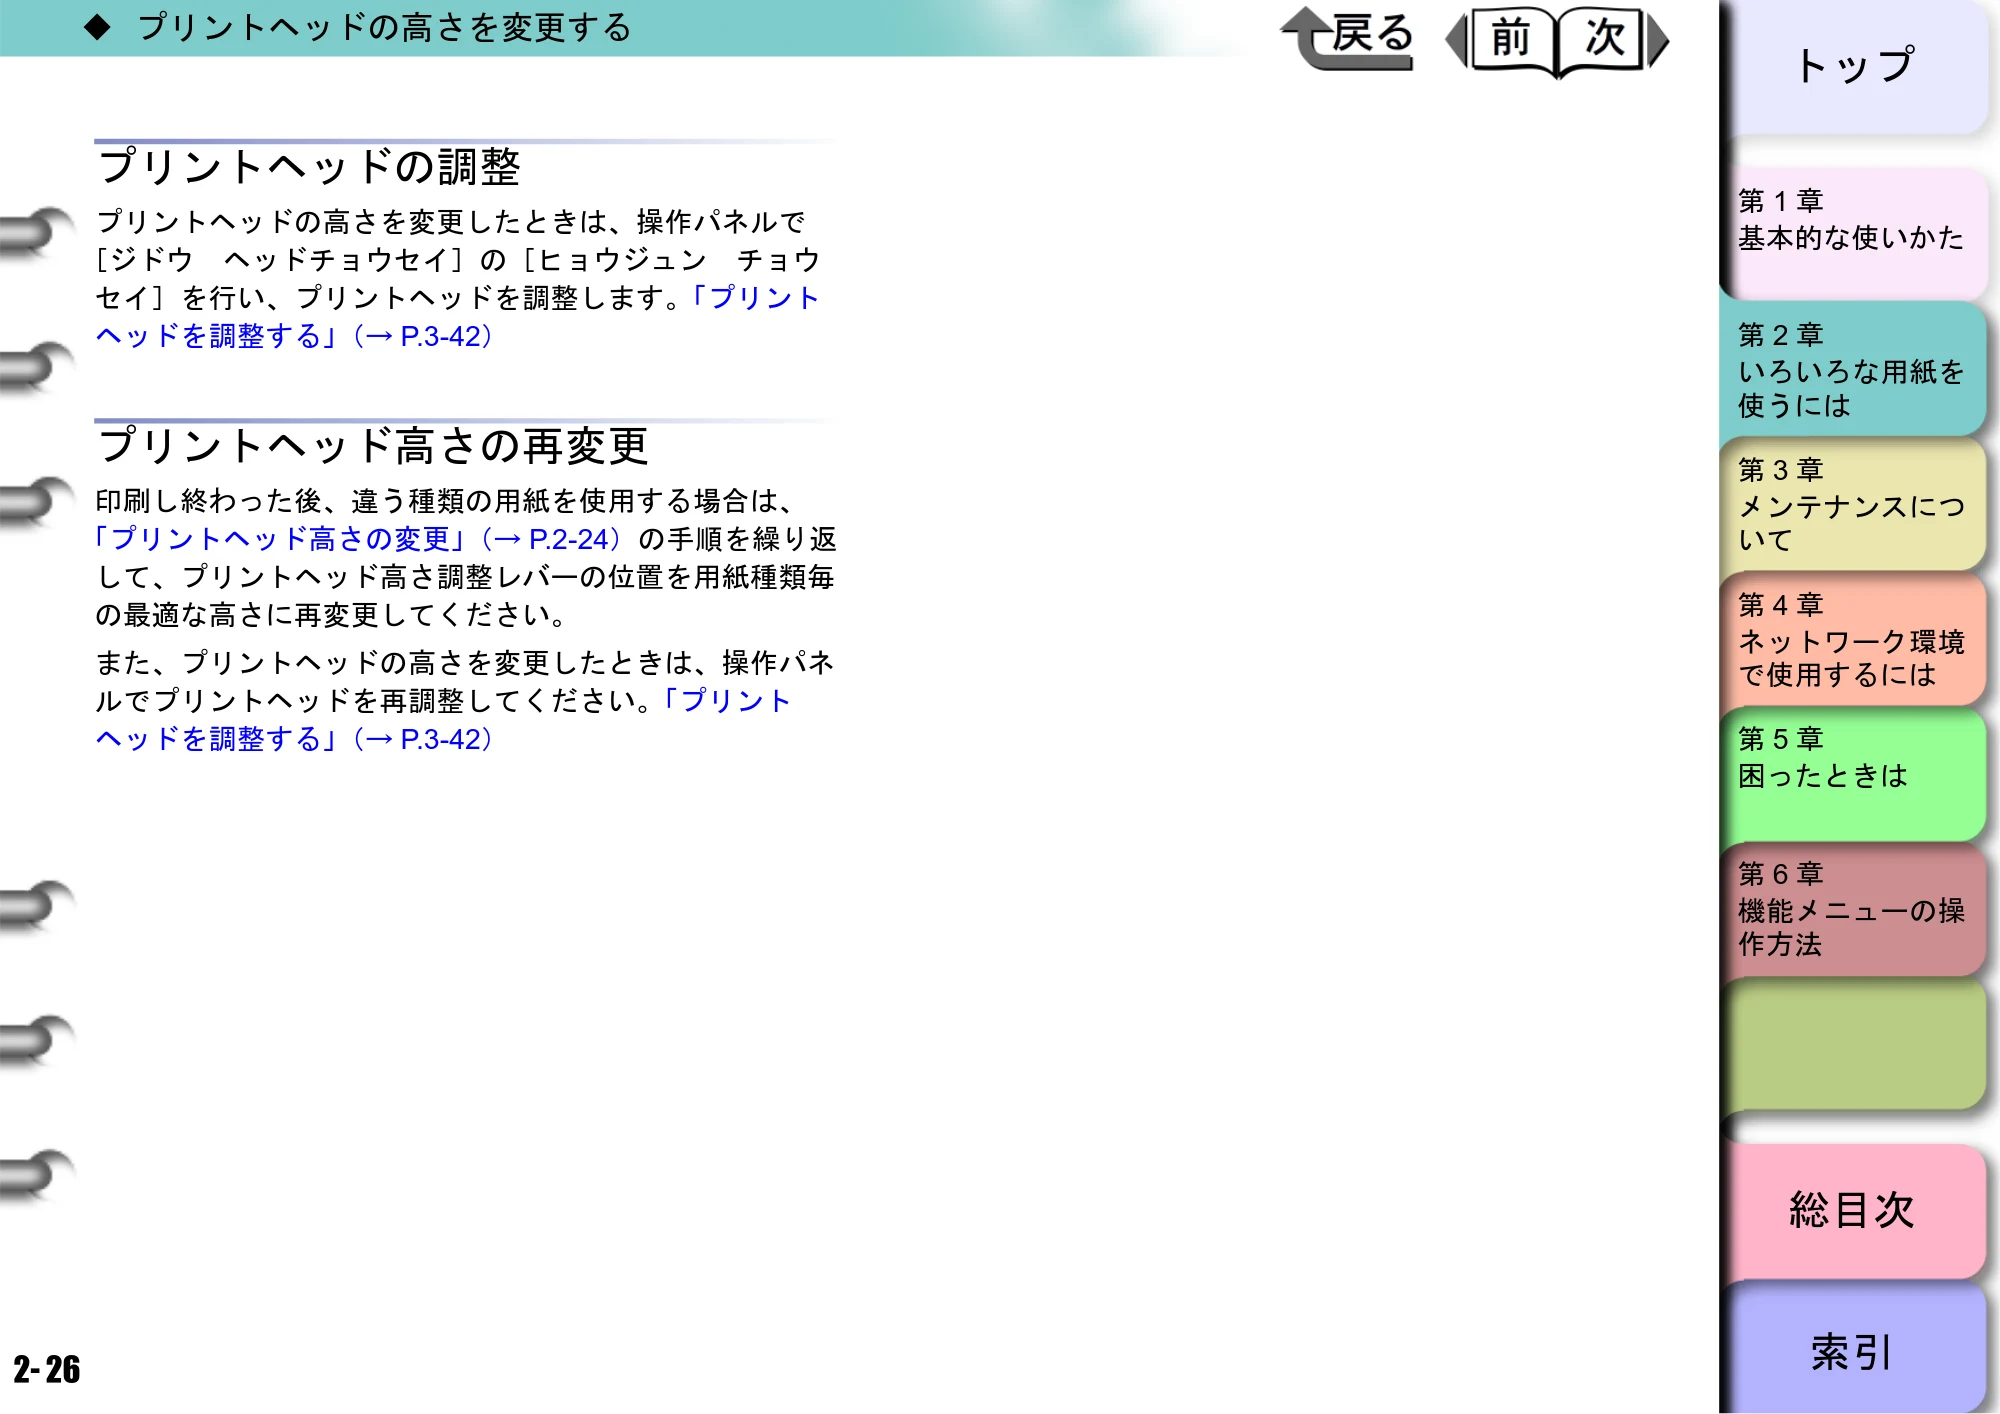Open 第1章 基本的な使いかた tab
The height and width of the screenshot is (1414, 2000).
[1856, 232]
